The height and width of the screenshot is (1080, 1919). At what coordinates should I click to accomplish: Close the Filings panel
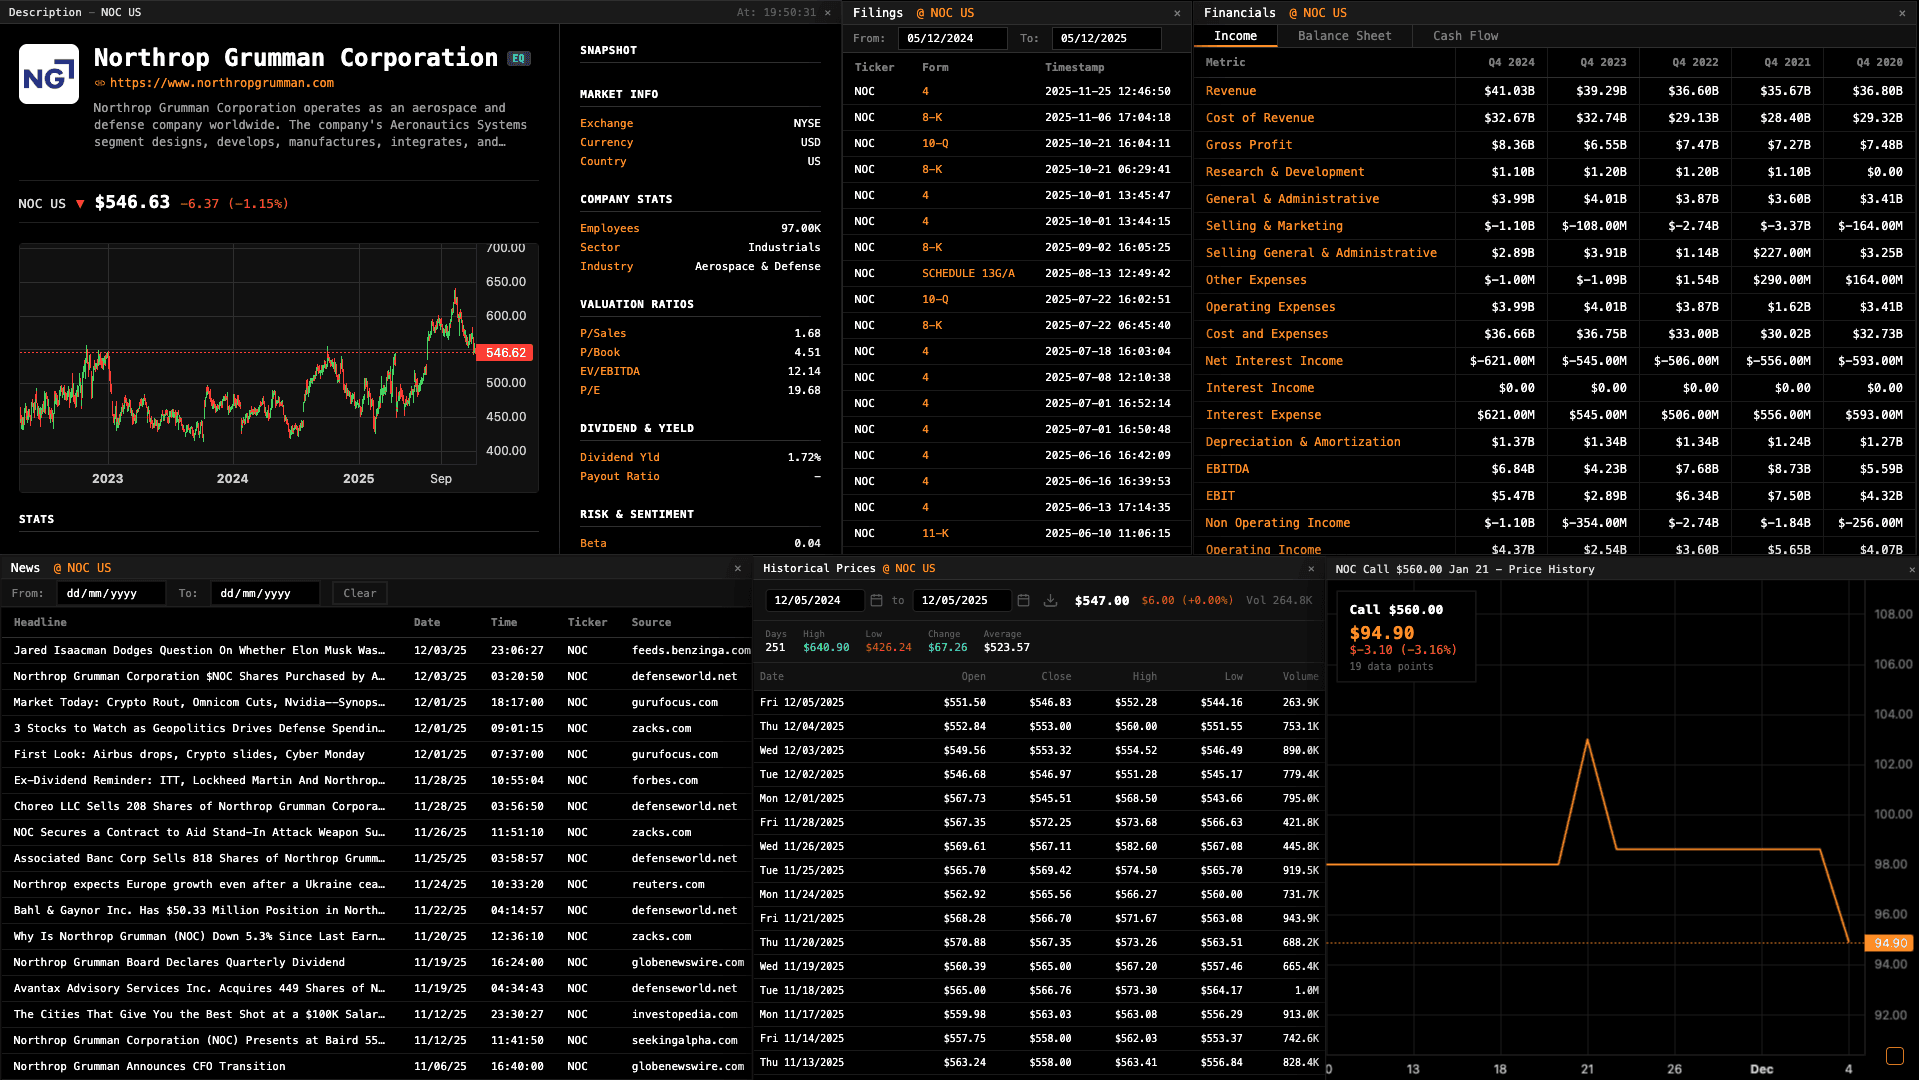point(1177,13)
